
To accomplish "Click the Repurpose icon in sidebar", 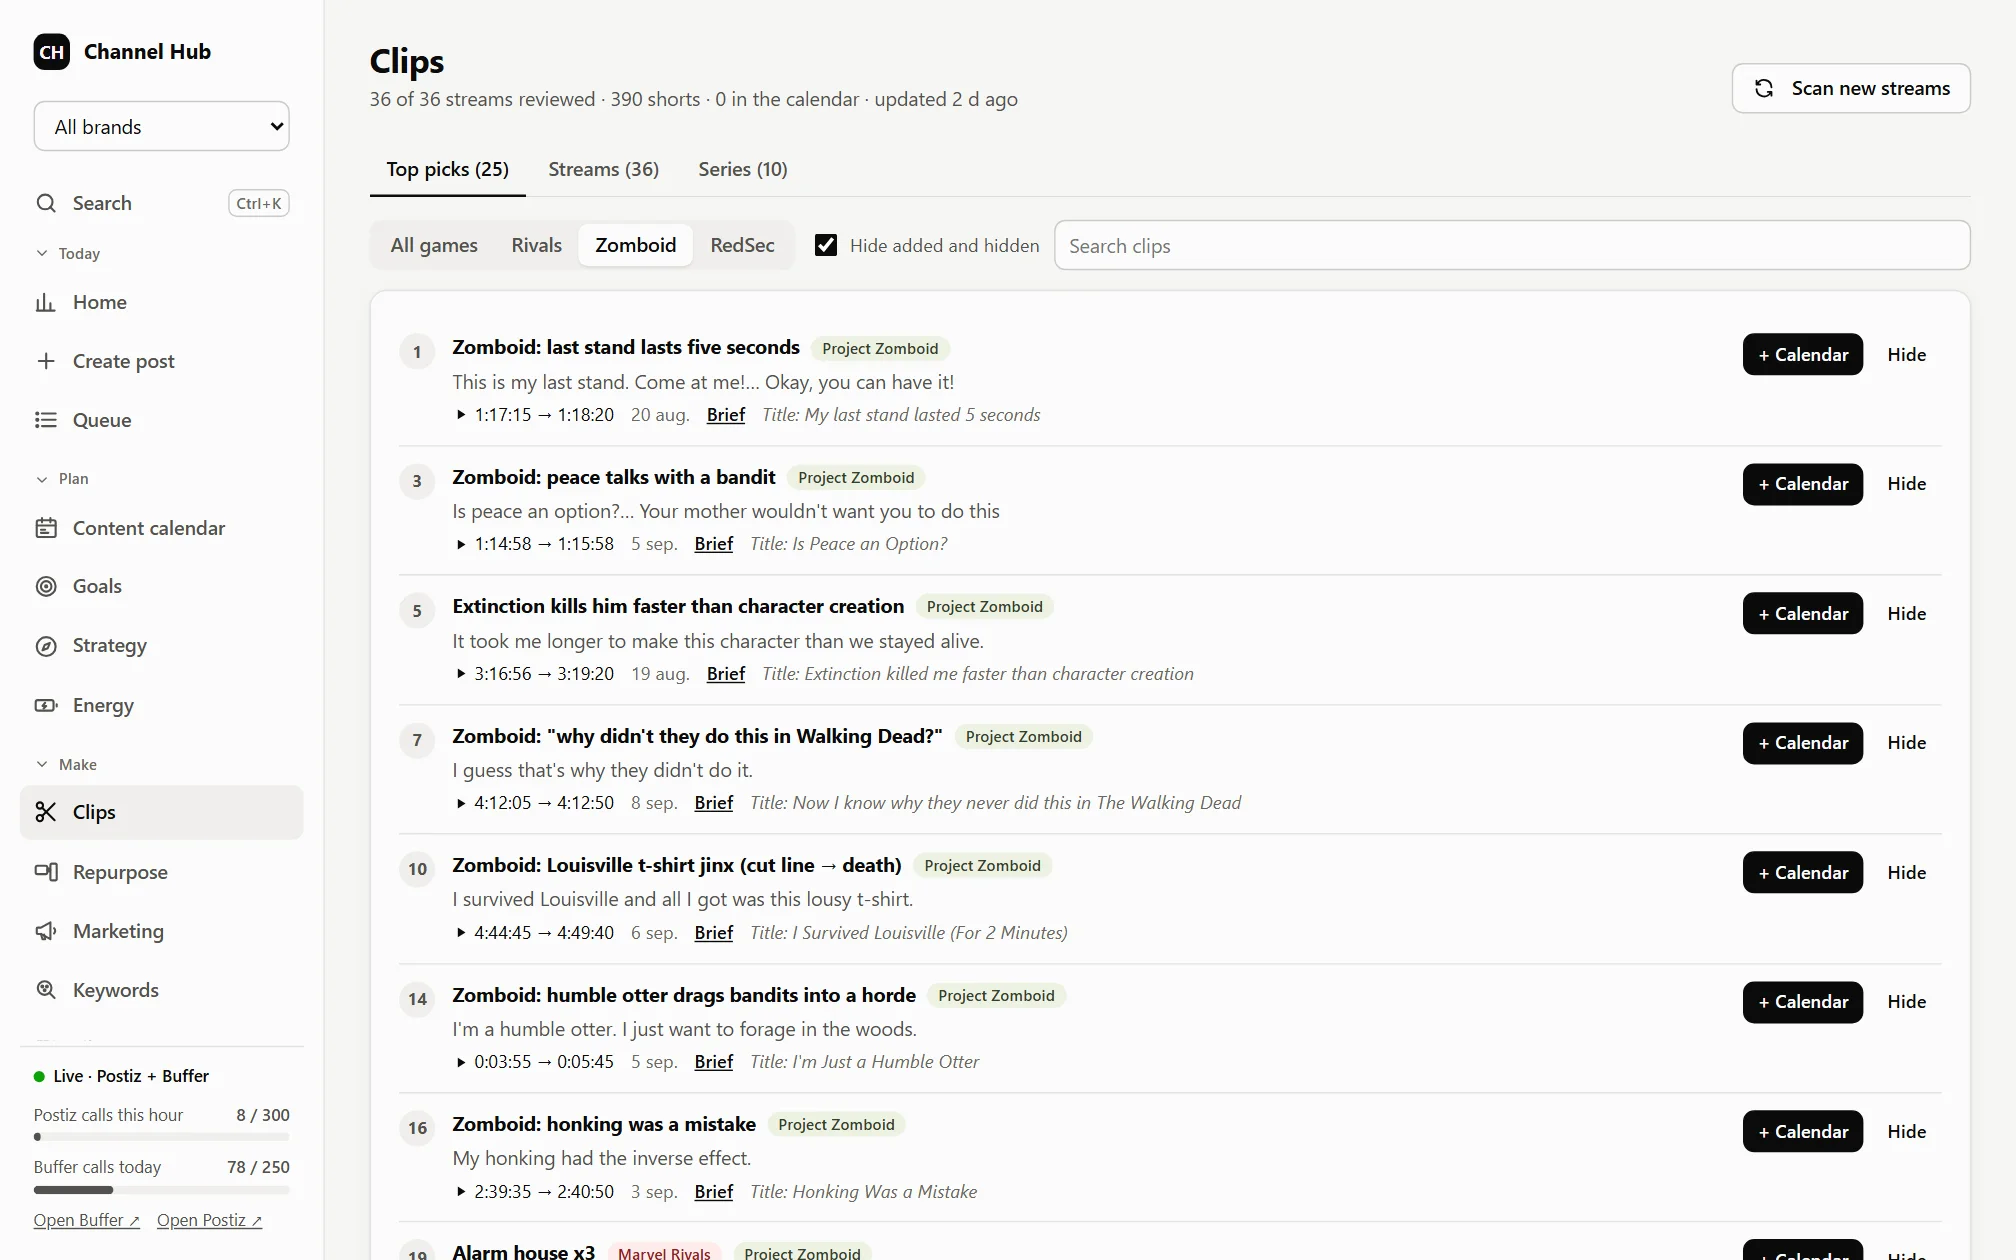I will [46, 872].
